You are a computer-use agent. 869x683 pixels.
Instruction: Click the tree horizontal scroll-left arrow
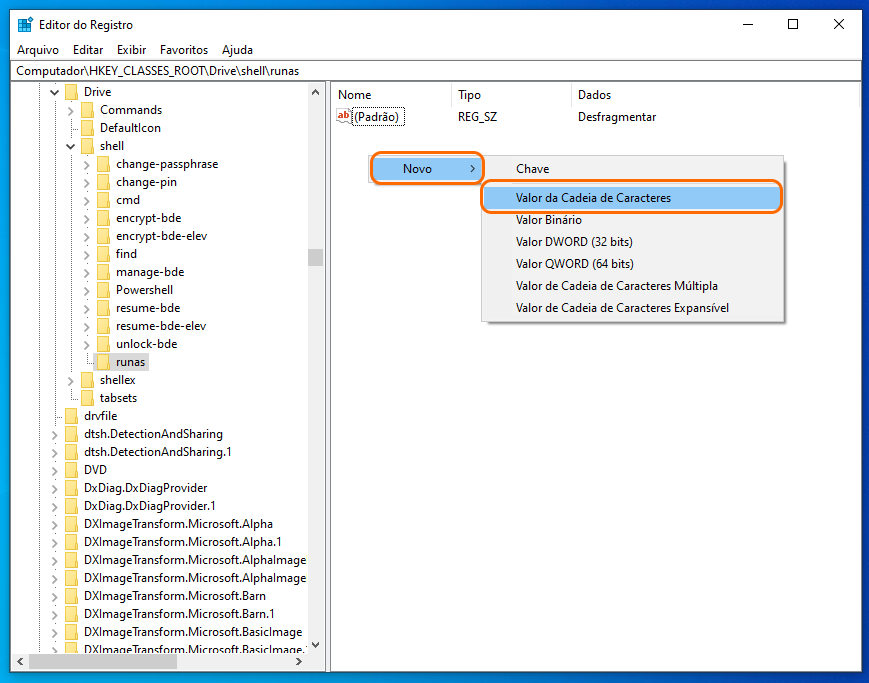click(x=20, y=661)
